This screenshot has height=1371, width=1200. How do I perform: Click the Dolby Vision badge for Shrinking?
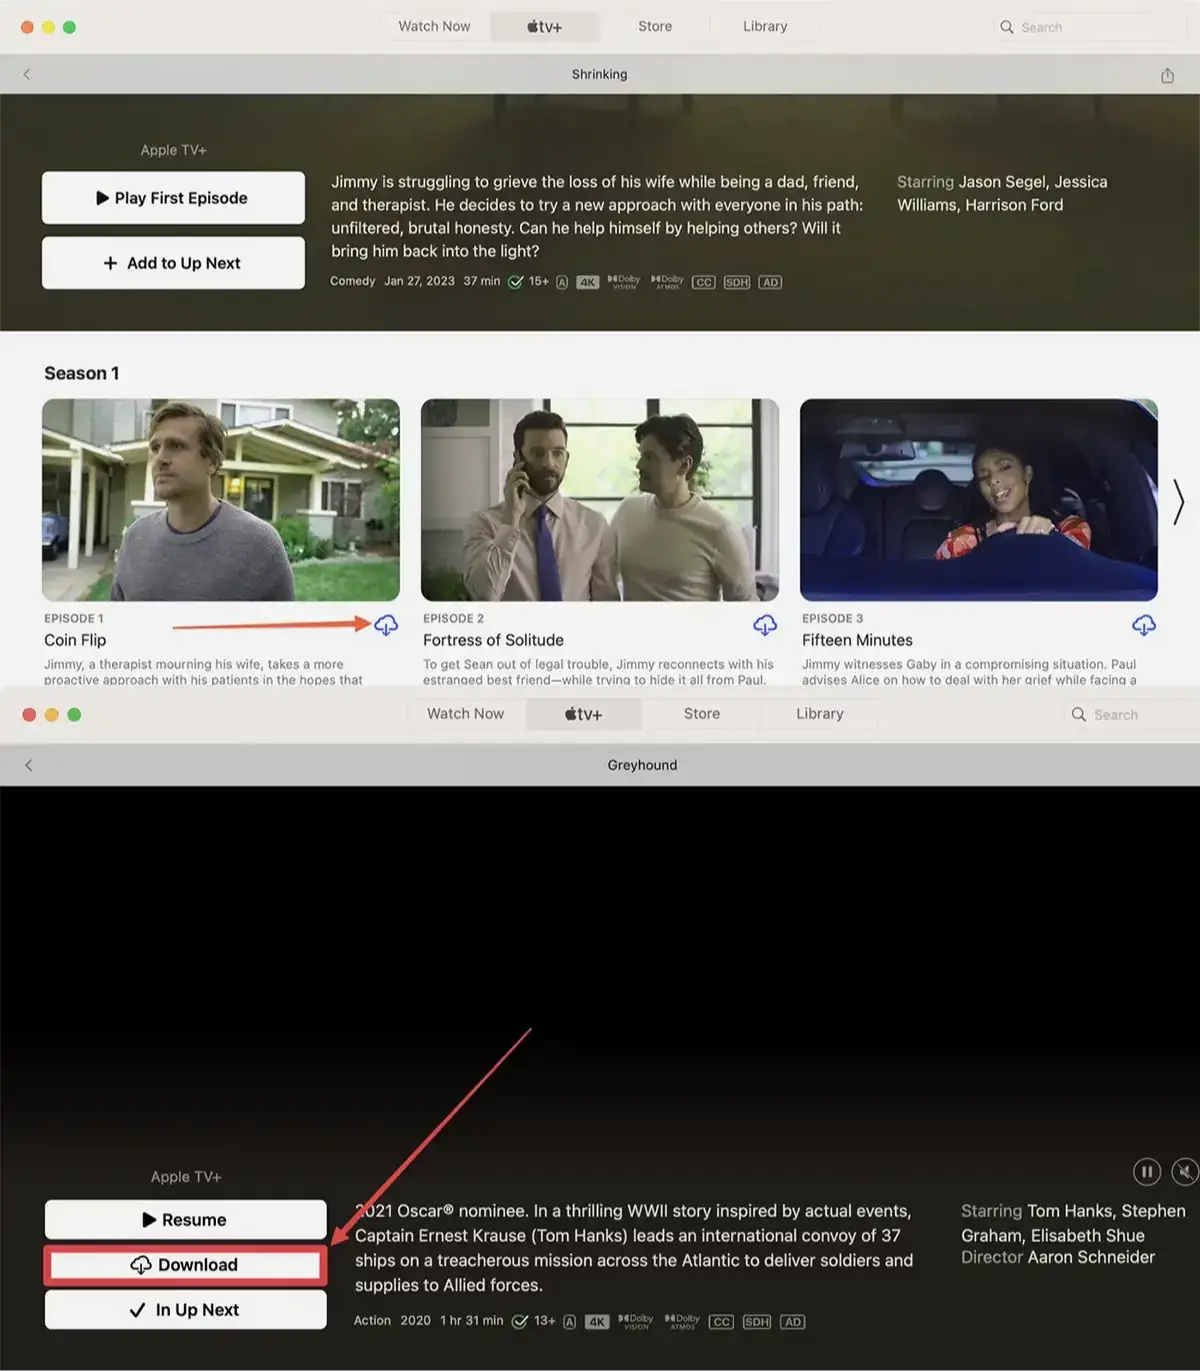pos(624,282)
